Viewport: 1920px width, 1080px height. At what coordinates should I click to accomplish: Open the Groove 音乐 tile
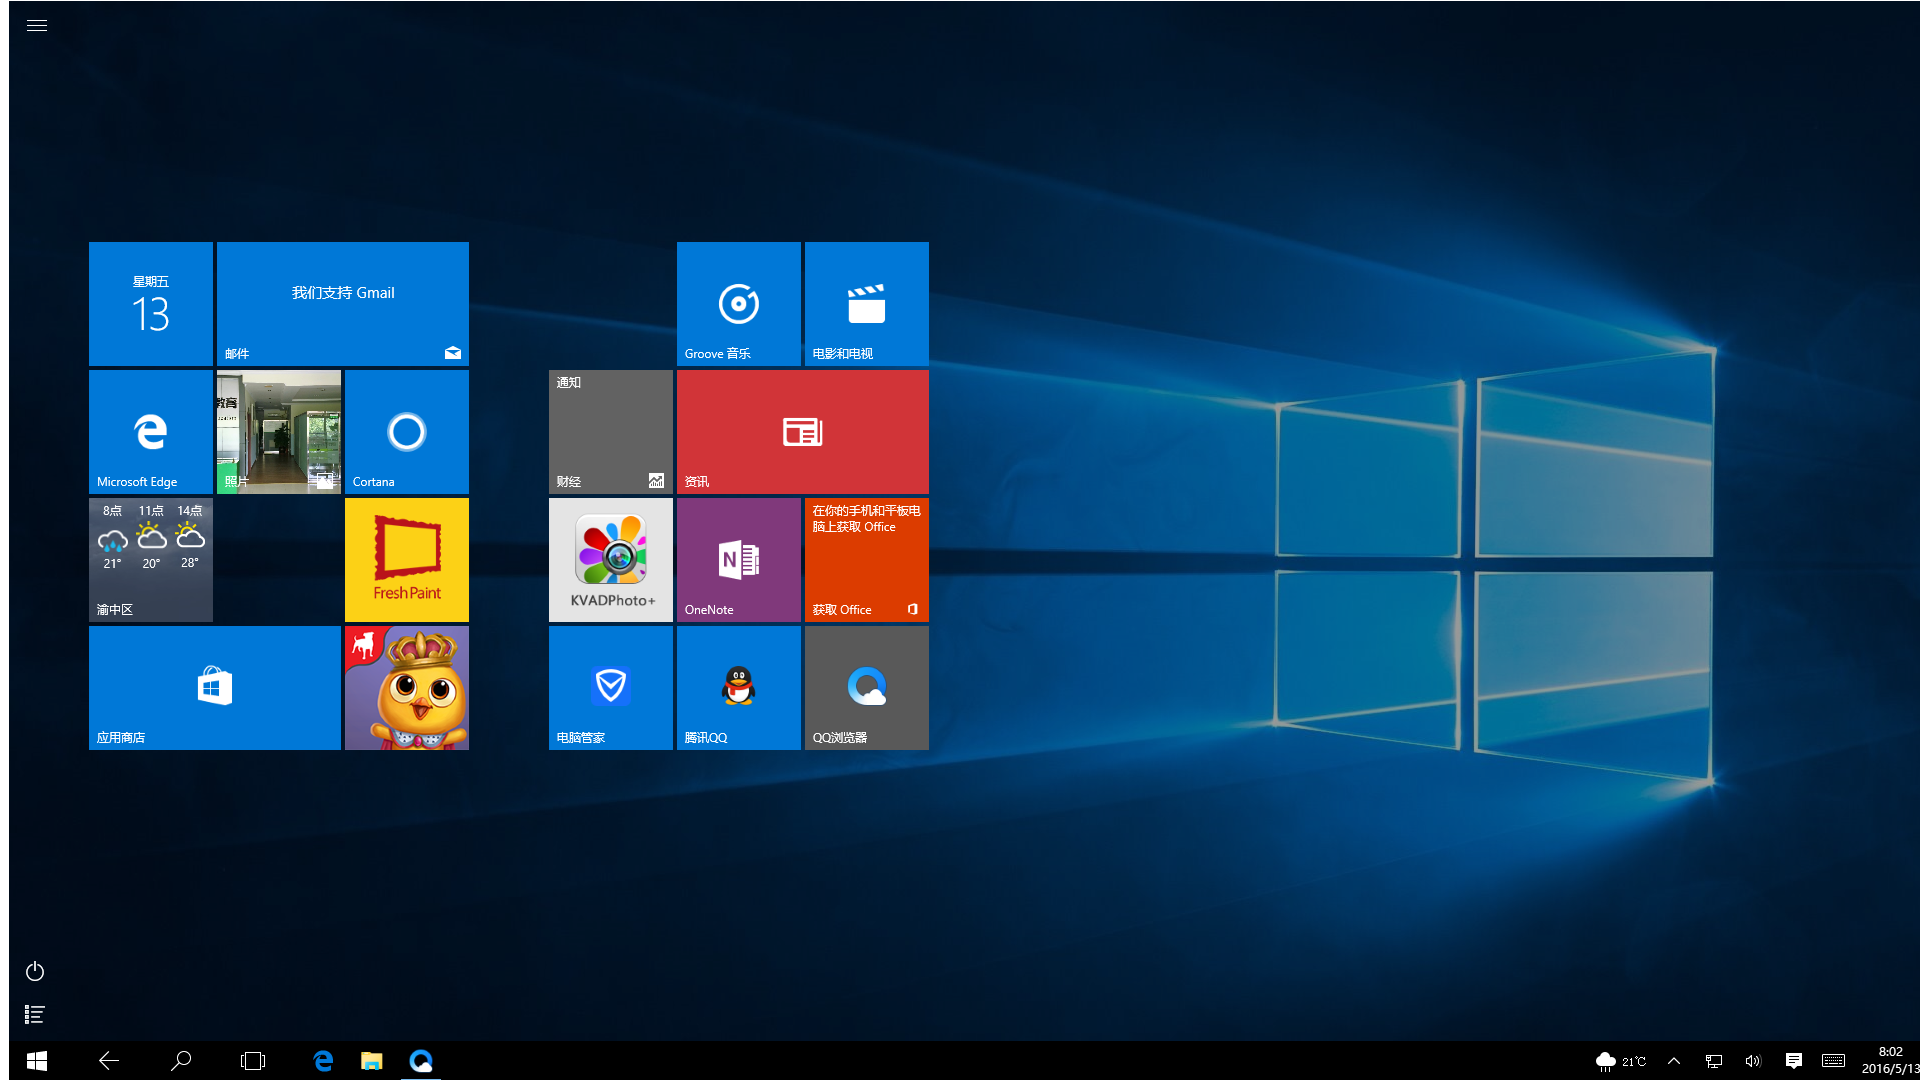739,304
